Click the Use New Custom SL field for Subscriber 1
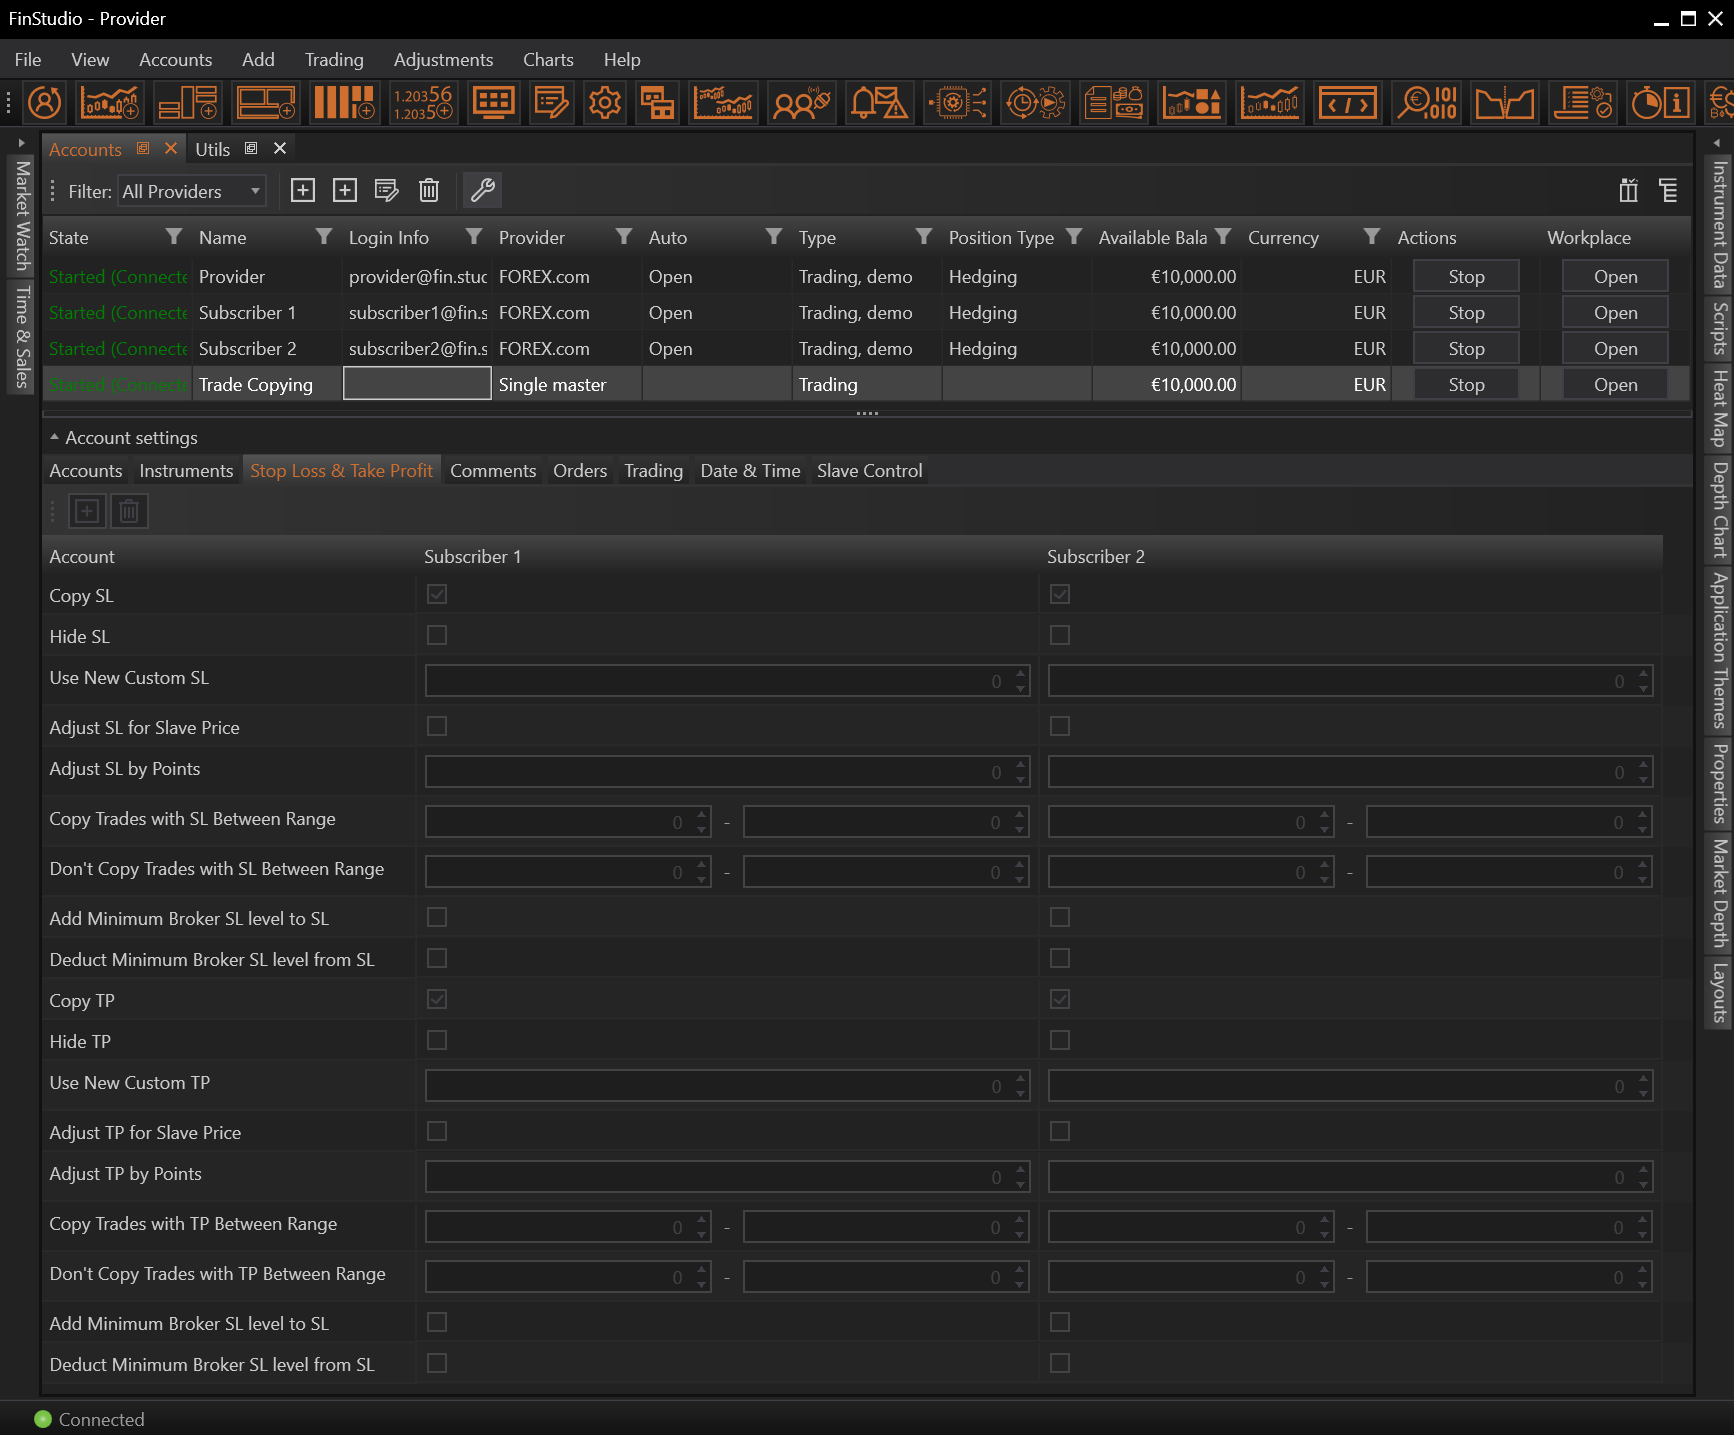Screen dimensions: 1734x1435 [x=717, y=681]
